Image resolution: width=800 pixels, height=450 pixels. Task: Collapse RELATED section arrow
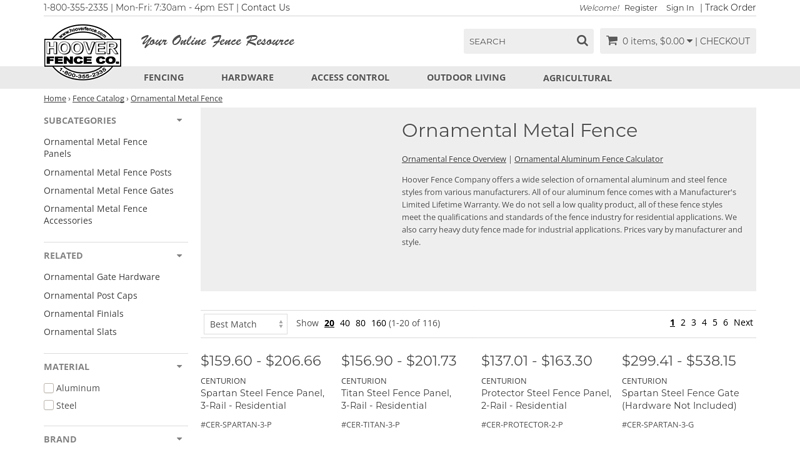179,256
